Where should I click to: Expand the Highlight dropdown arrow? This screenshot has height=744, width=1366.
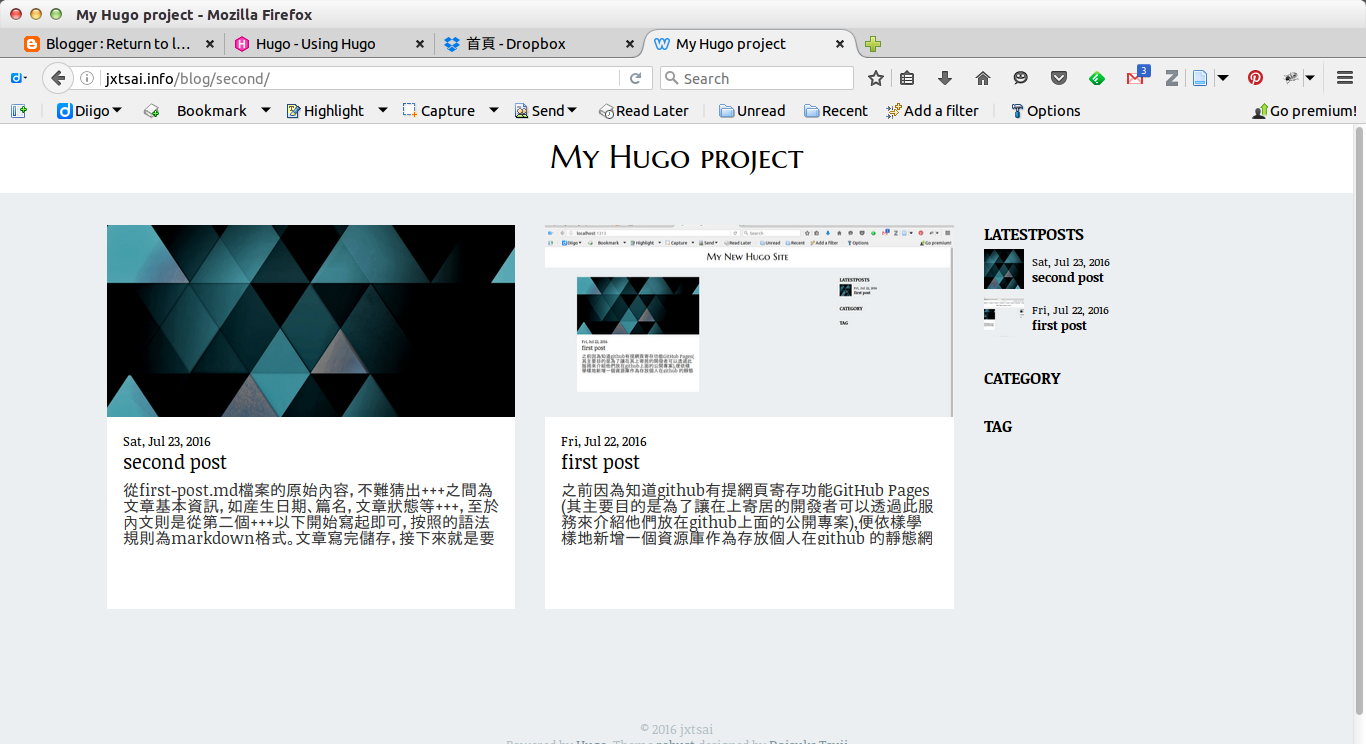(382, 111)
